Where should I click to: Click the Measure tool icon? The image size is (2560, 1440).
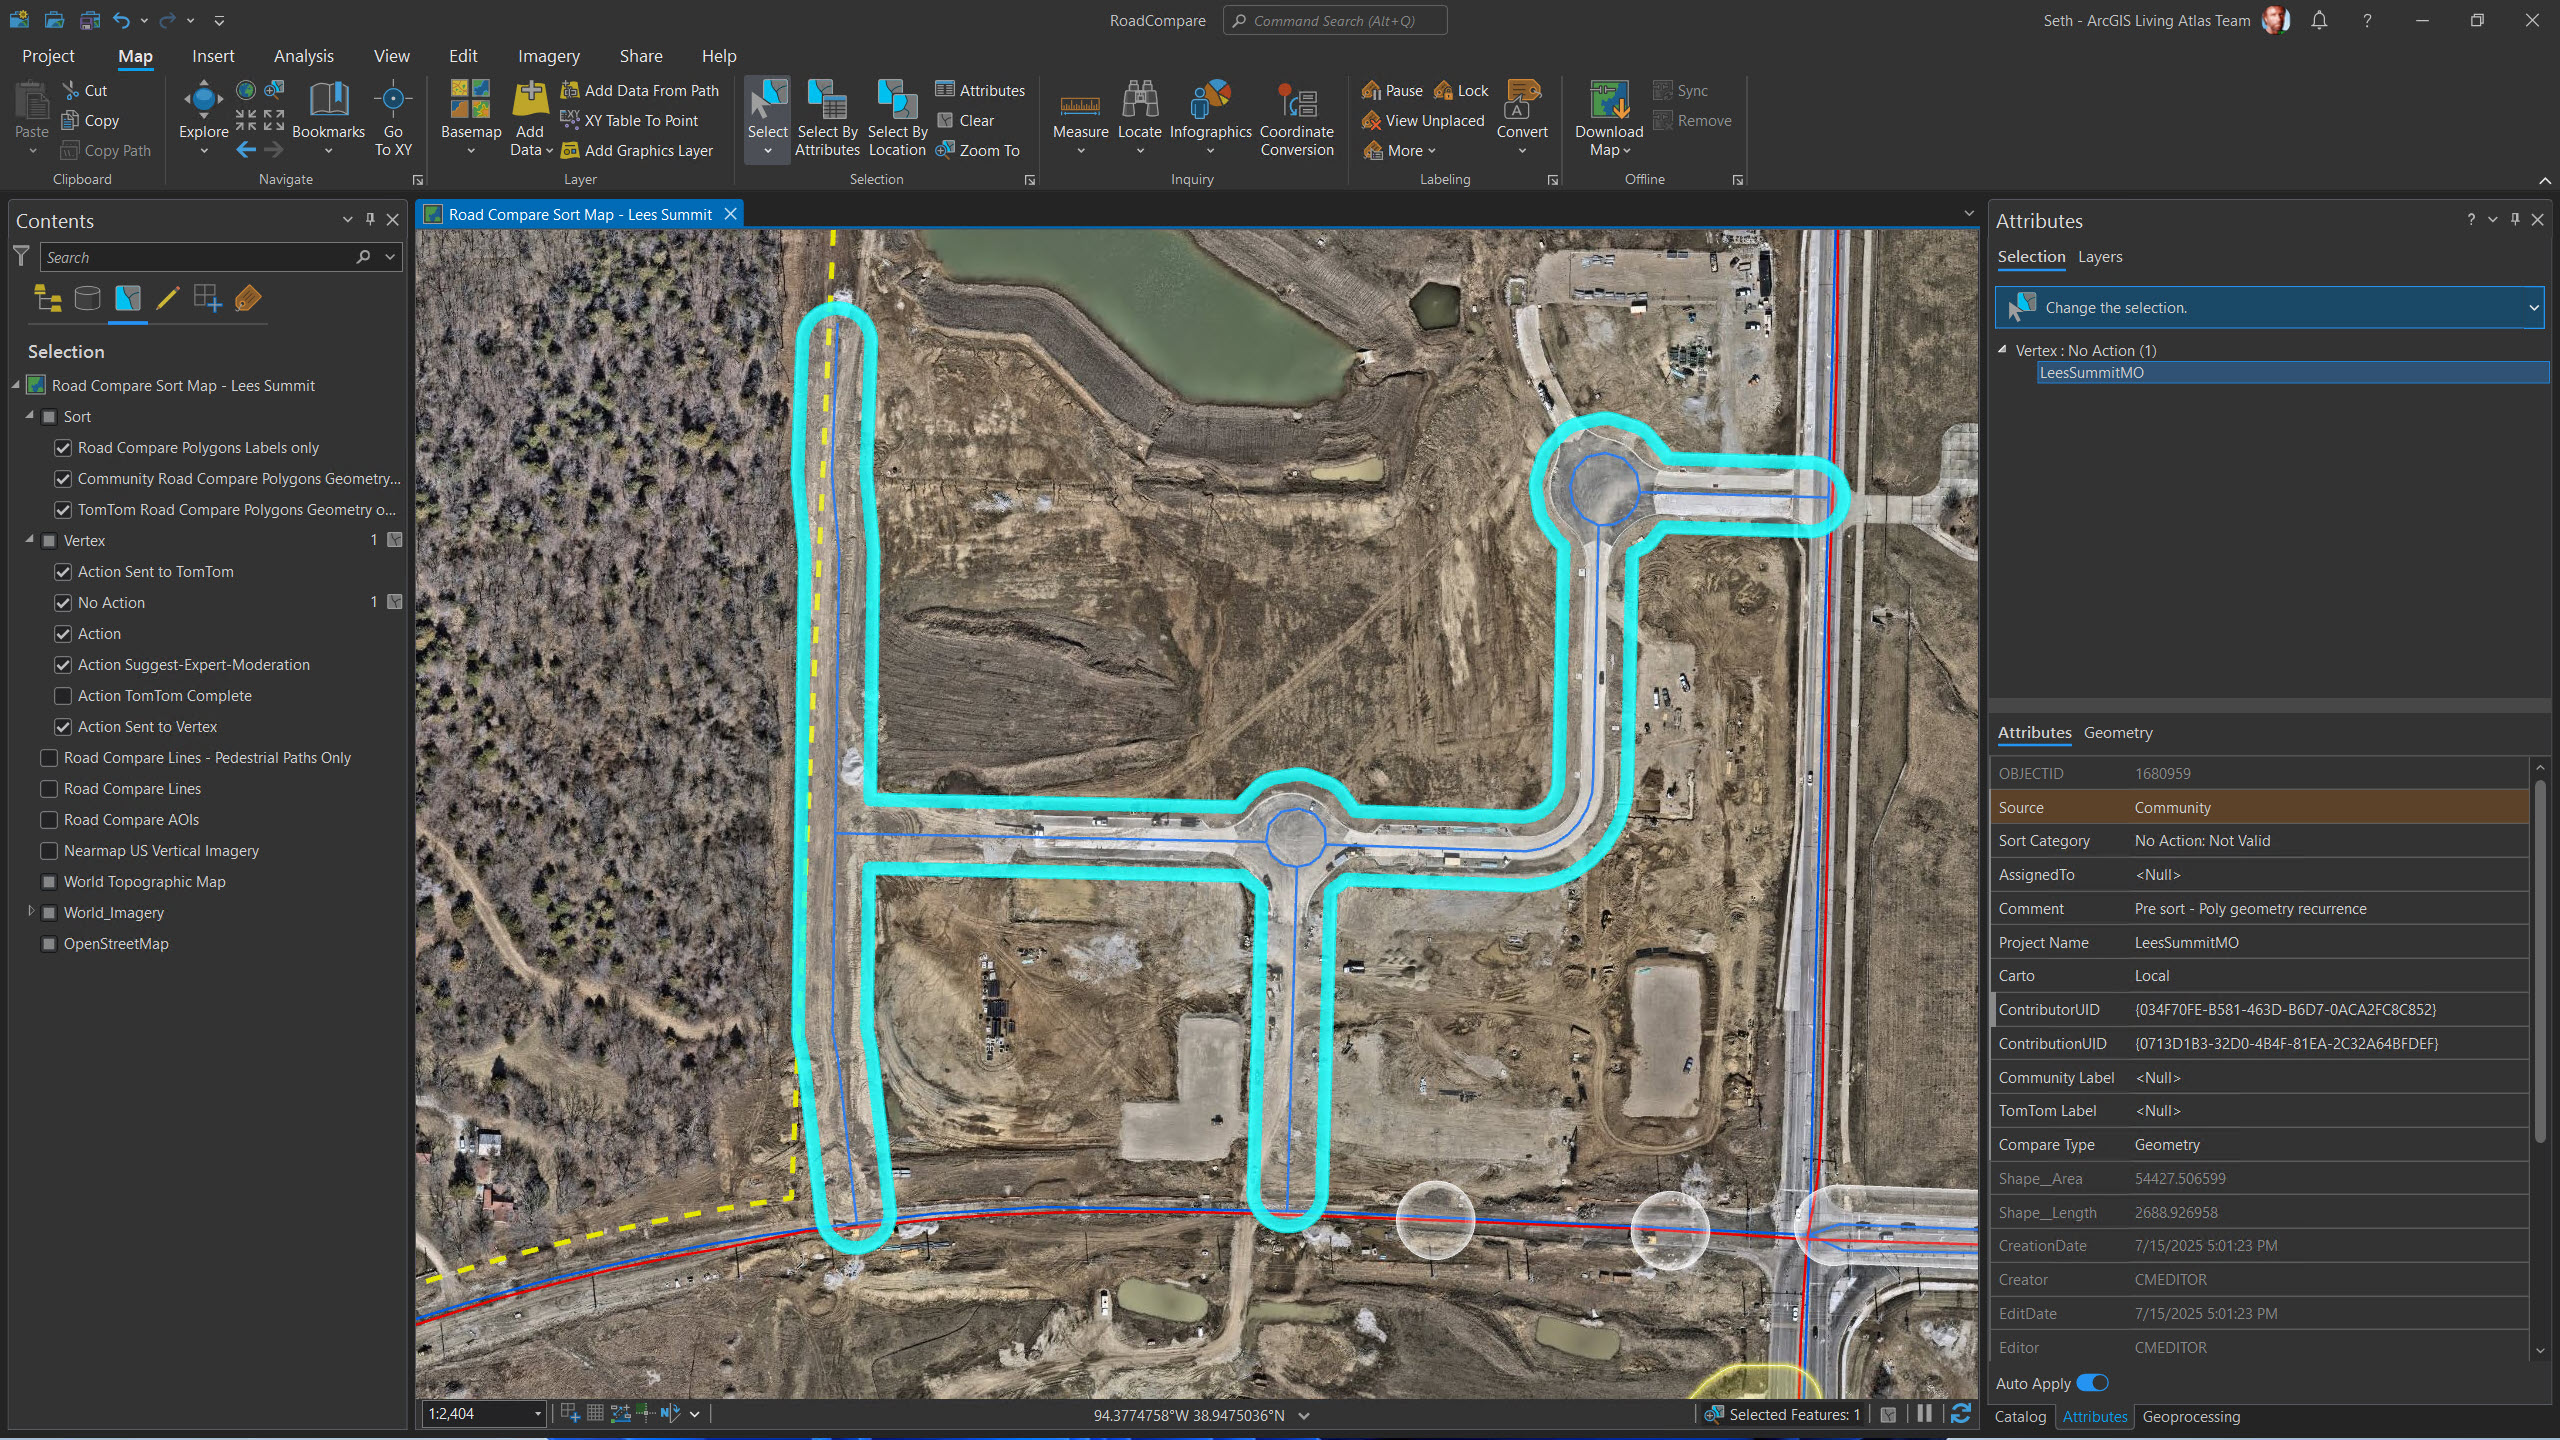coord(1080,103)
